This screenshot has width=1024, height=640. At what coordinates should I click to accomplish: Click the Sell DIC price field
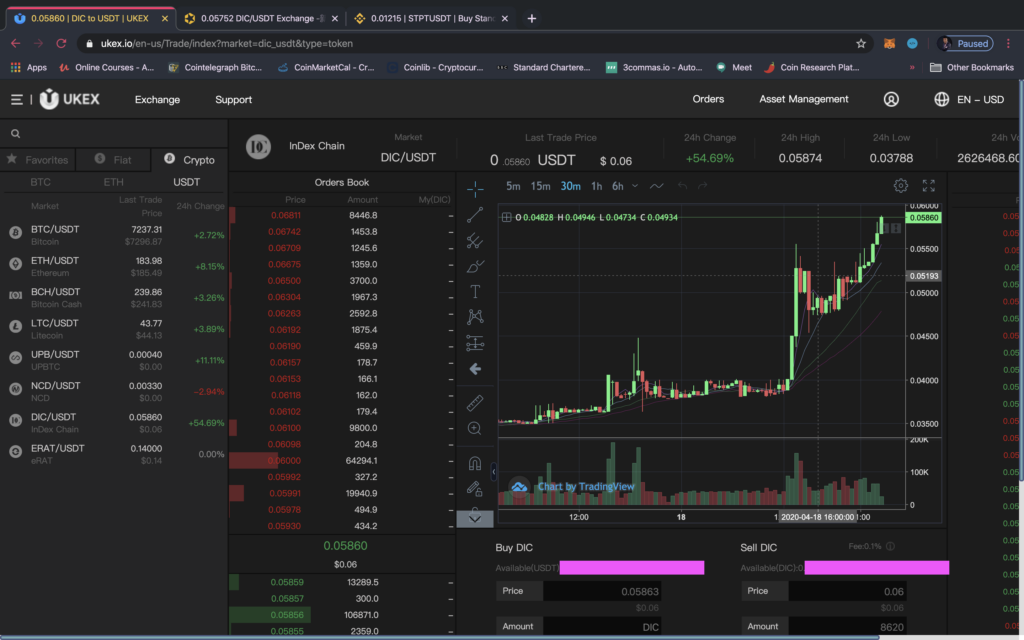click(x=847, y=591)
